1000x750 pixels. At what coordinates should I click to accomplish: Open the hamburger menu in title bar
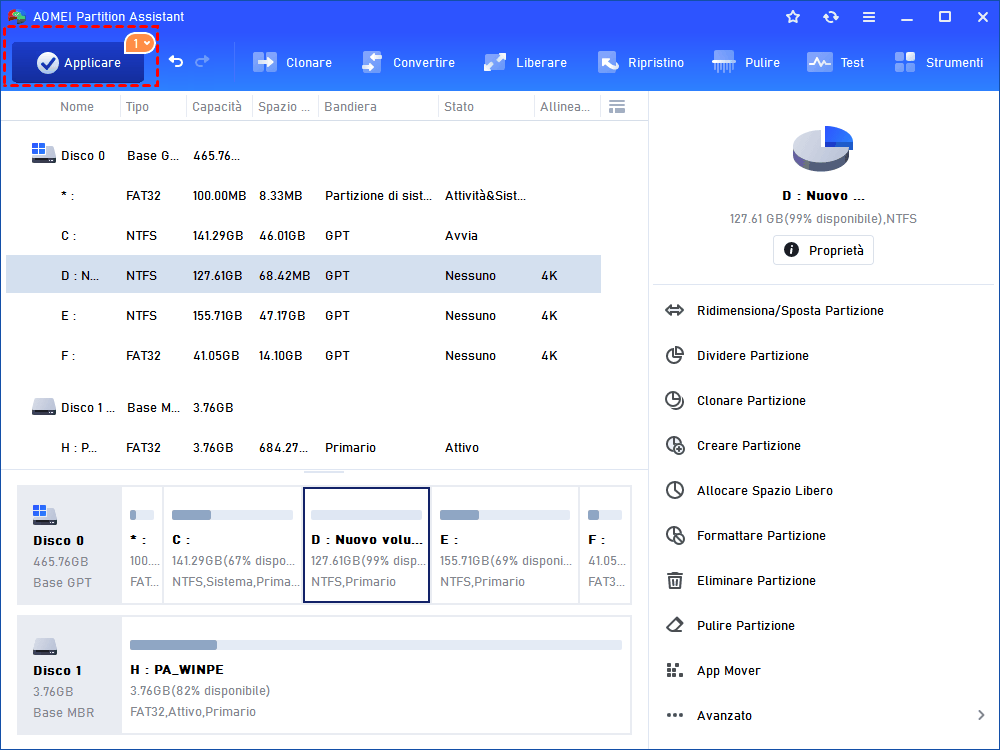[869, 17]
